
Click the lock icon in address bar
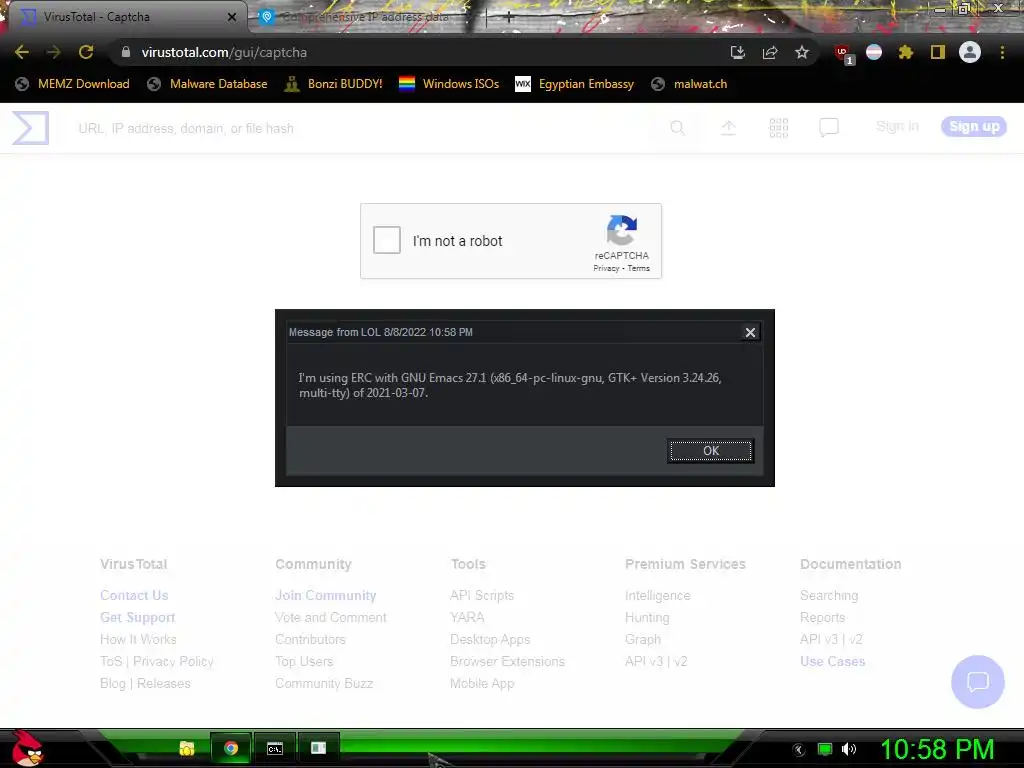pos(126,52)
